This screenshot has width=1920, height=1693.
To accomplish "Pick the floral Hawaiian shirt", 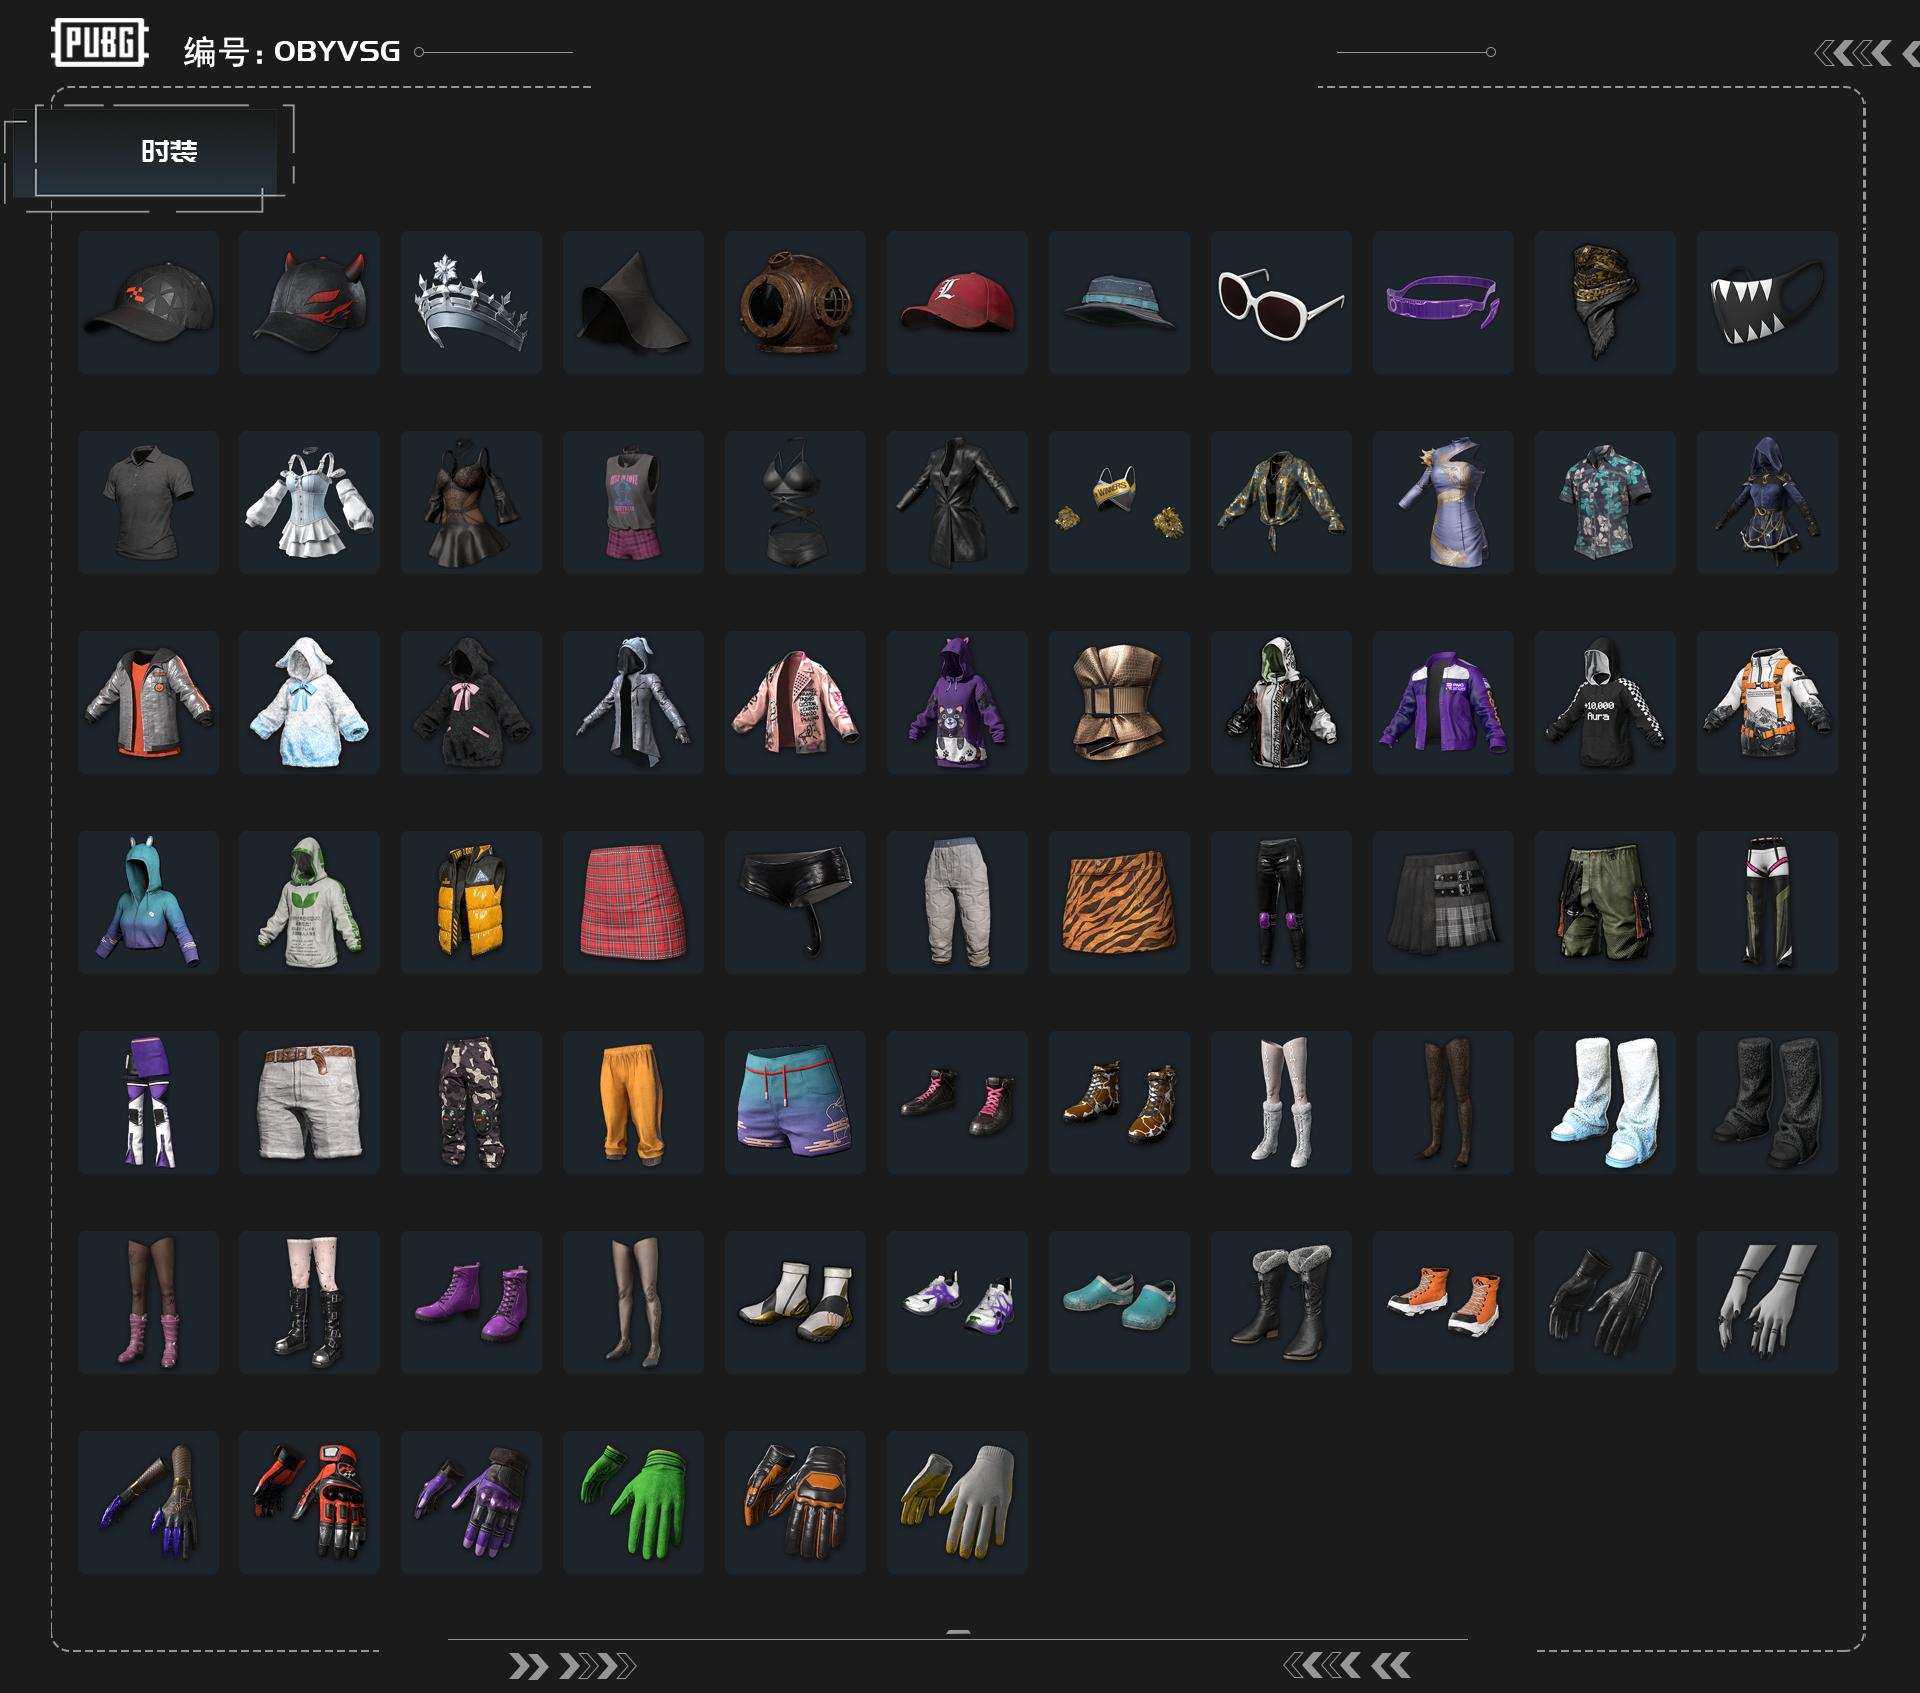I will [x=1605, y=502].
